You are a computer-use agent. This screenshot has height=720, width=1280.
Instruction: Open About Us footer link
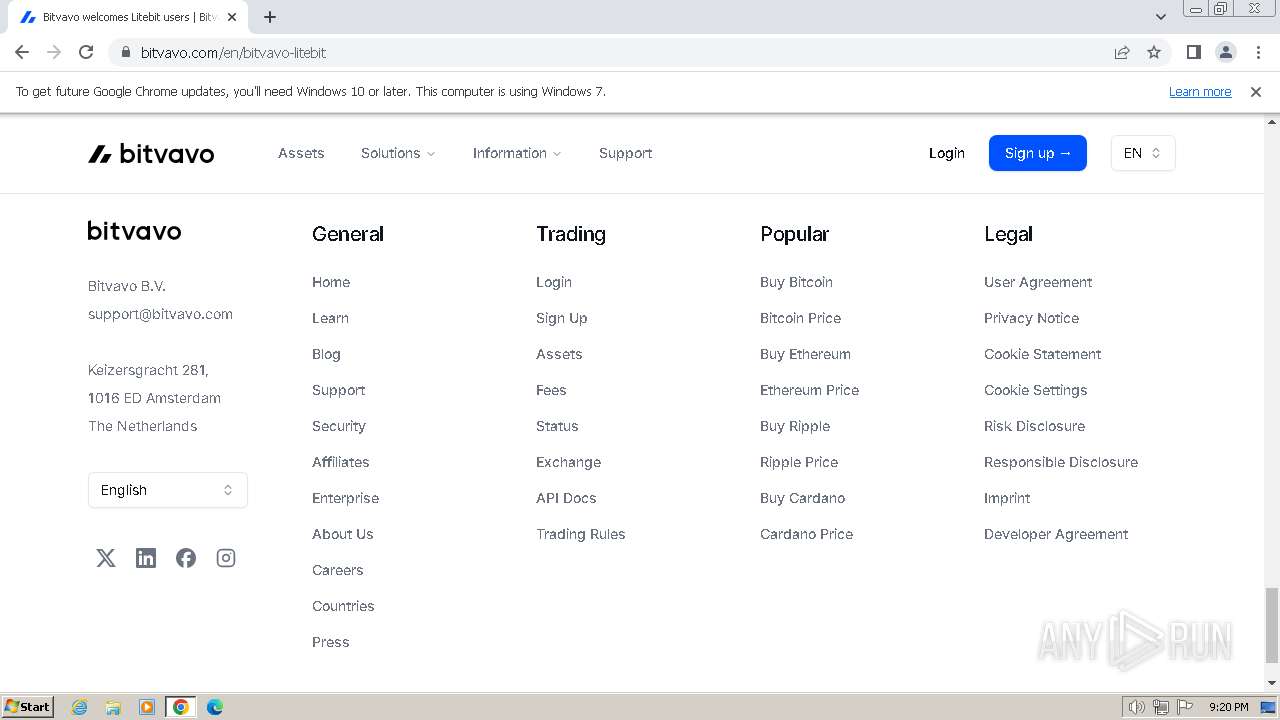pos(343,534)
